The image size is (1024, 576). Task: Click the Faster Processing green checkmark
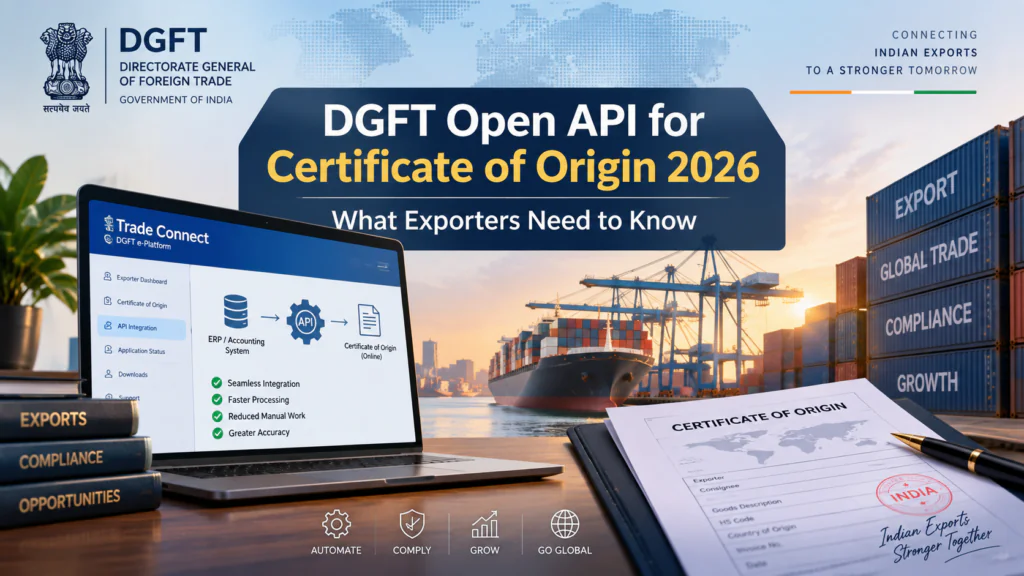pyautogui.click(x=217, y=399)
